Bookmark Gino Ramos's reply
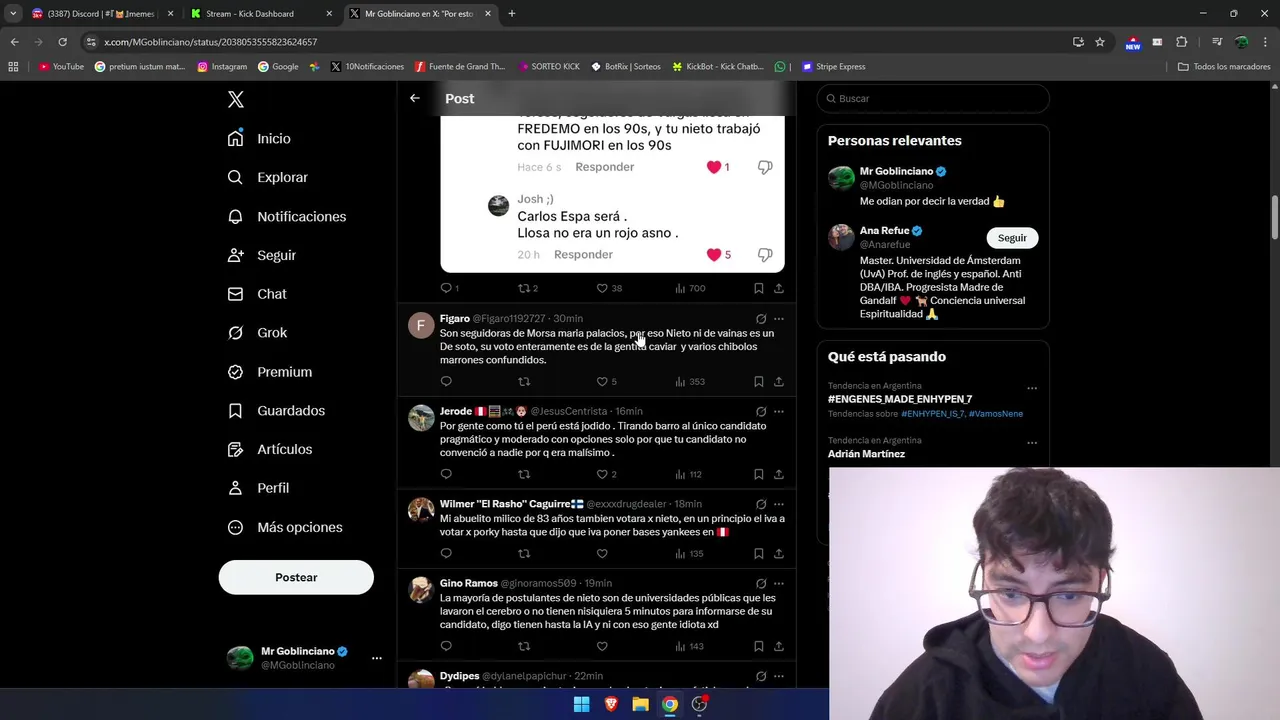This screenshot has height=720, width=1280. point(759,646)
